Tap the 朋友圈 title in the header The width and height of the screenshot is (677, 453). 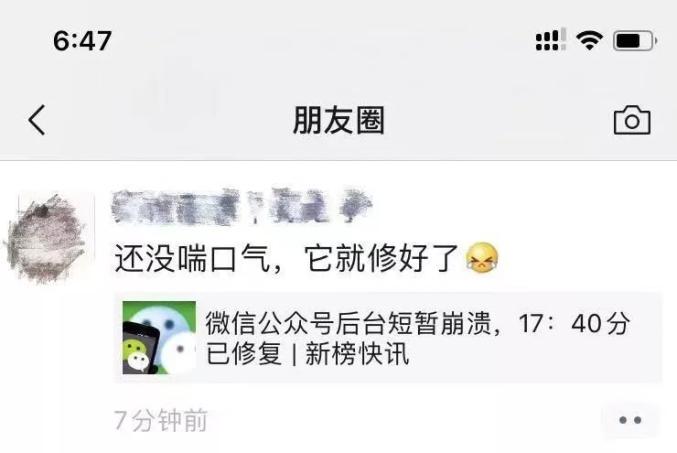pyautogui.click(x=338, y=120)
